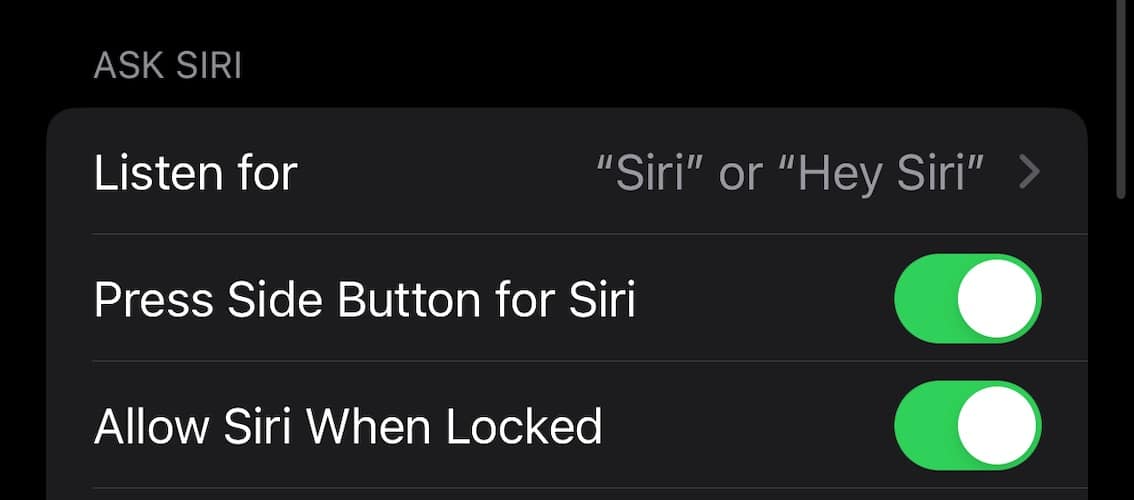Click the word "Allow" in the third row
Viewport: 1134px width, 500px height.
(145, 426)
